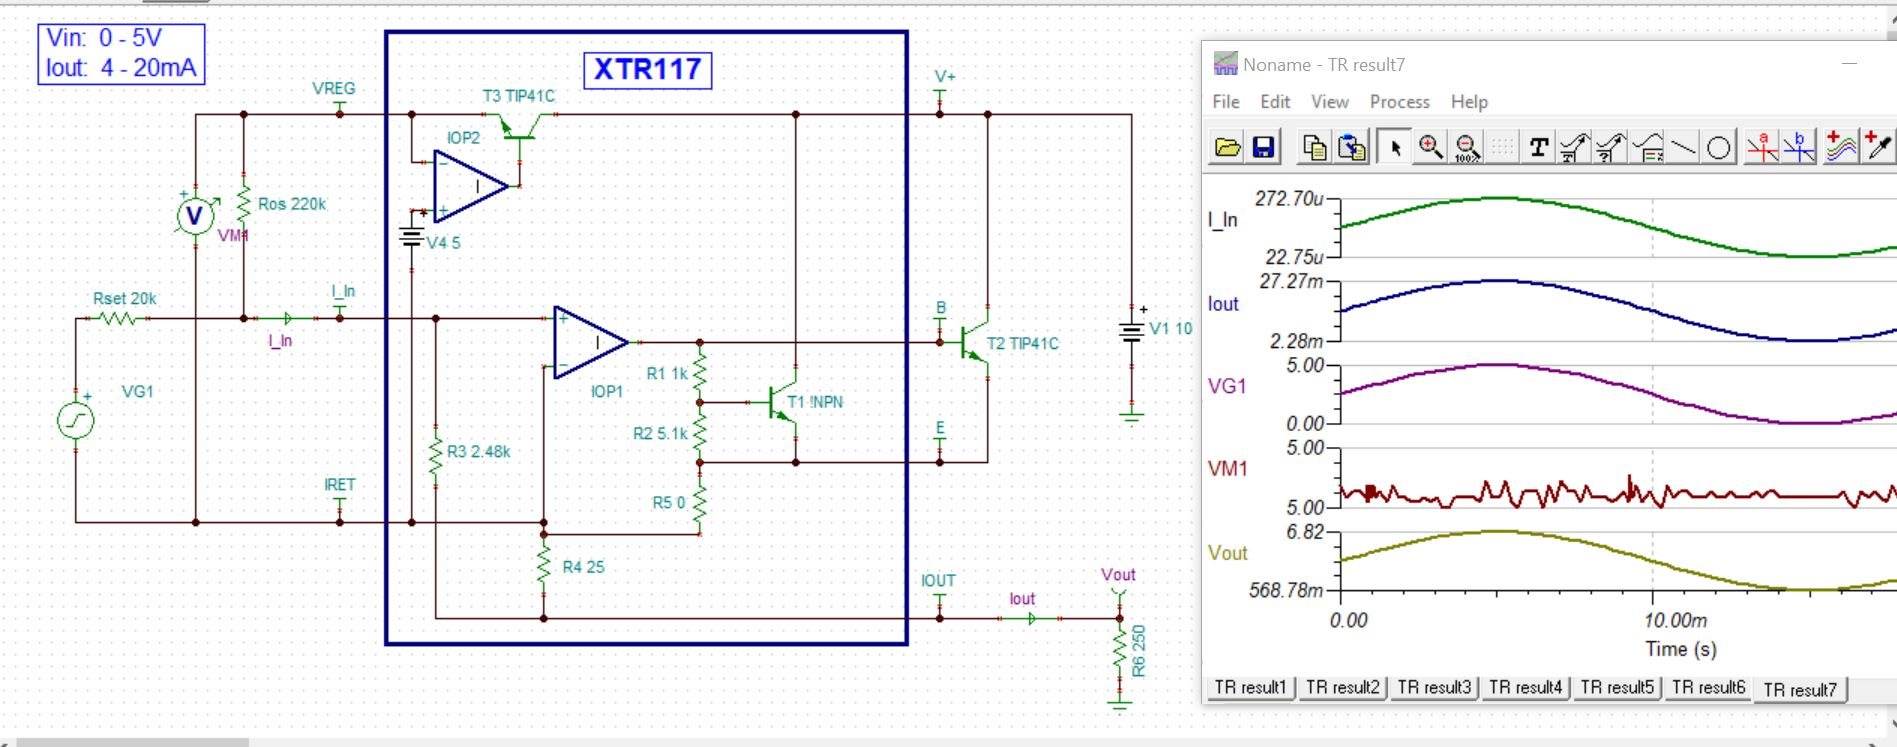Activate the zoom in magnifier tool

point(1431,148)
